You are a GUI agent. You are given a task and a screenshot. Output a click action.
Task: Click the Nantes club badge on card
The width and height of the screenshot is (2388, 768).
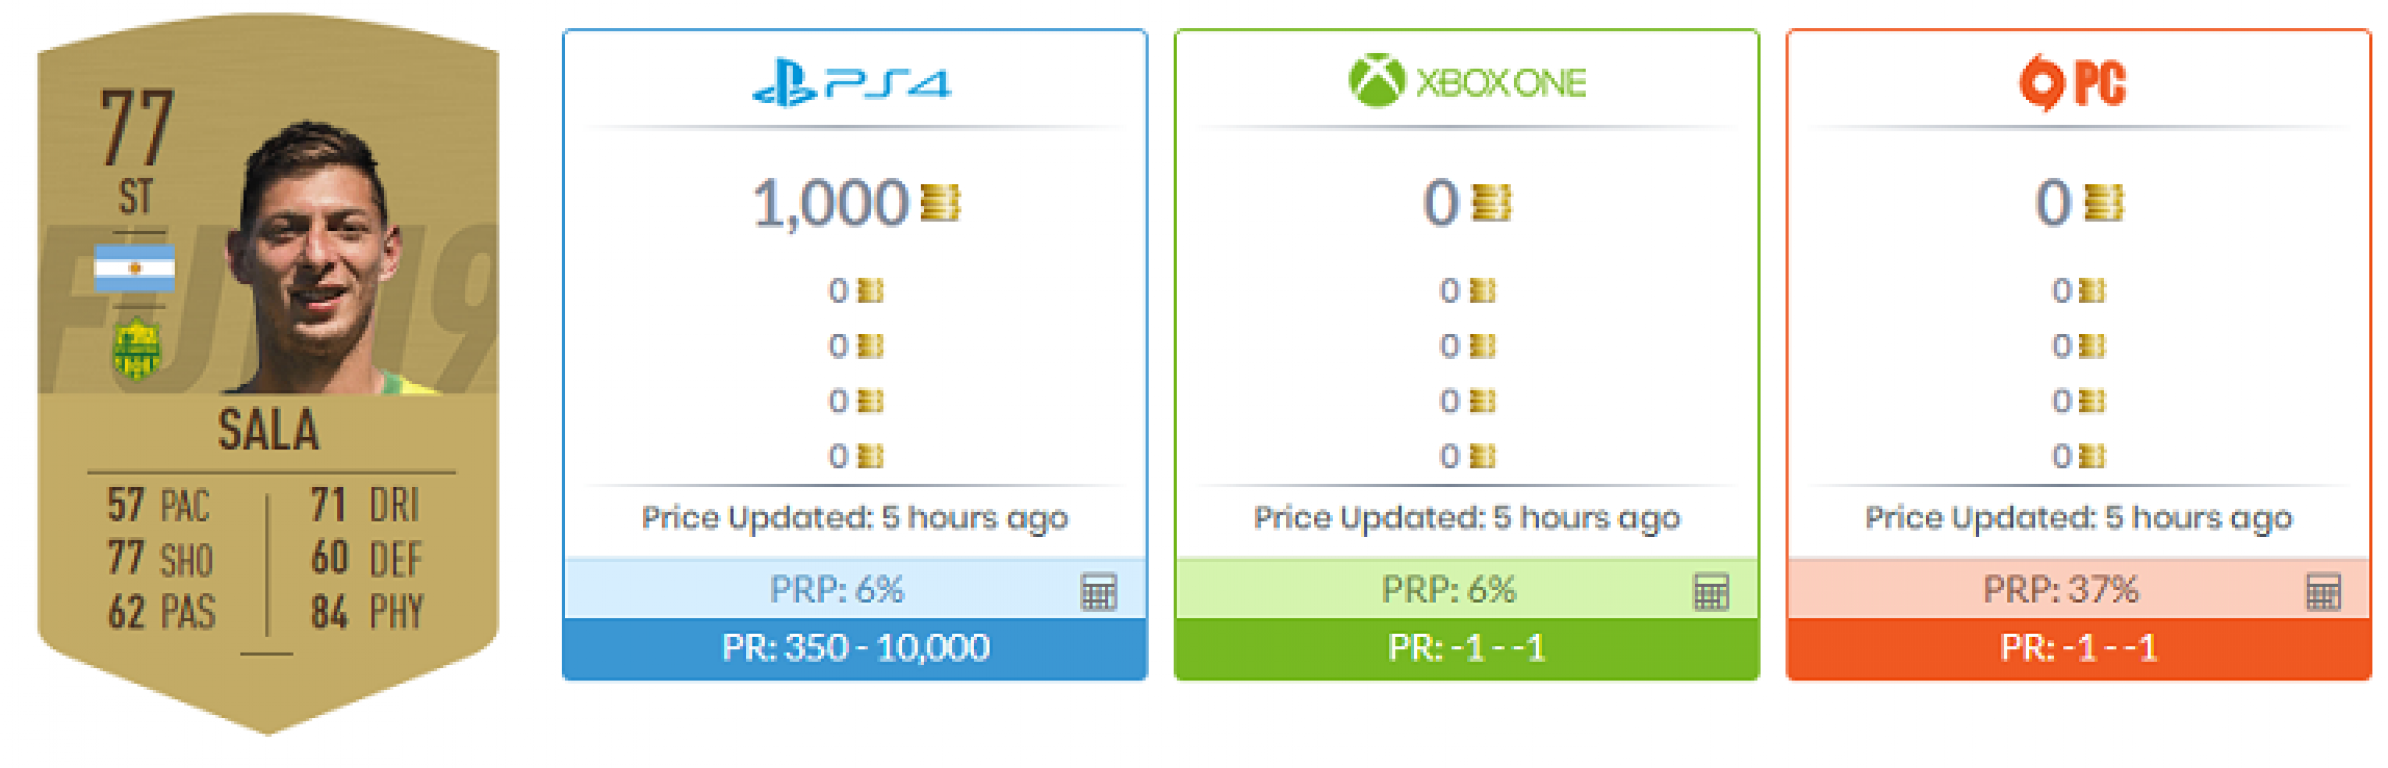click(137, 350)
